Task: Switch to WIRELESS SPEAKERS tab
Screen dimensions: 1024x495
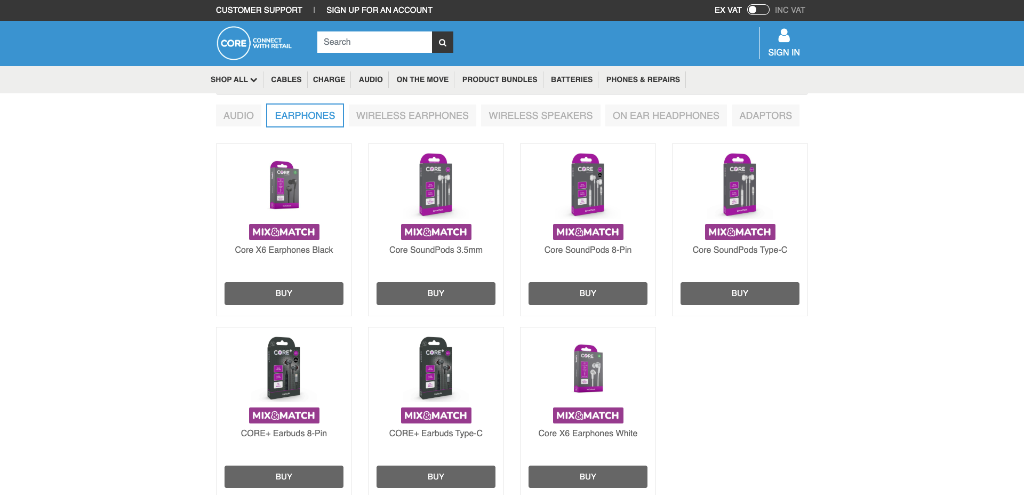Action: [x=541, y=116]
